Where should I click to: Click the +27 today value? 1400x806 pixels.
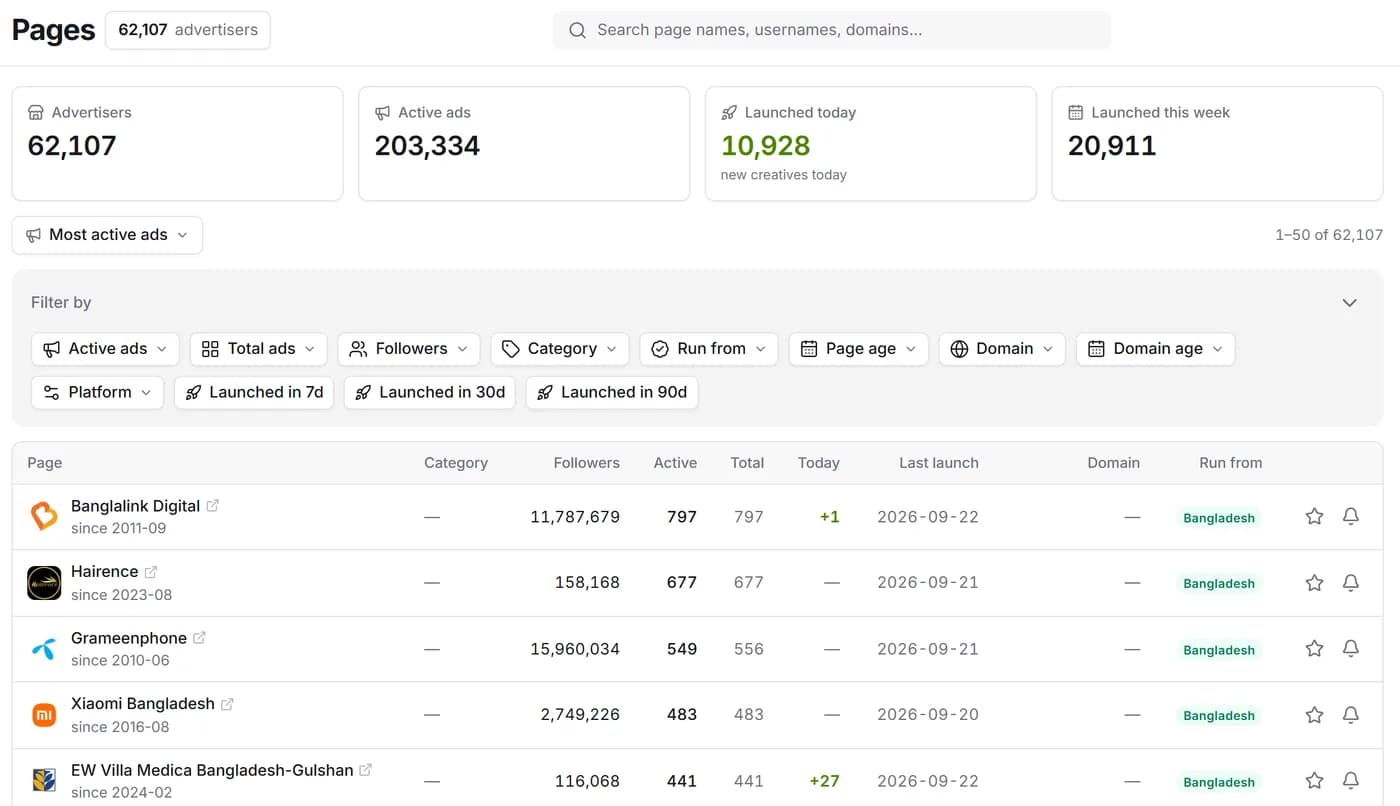pos(824,781)
